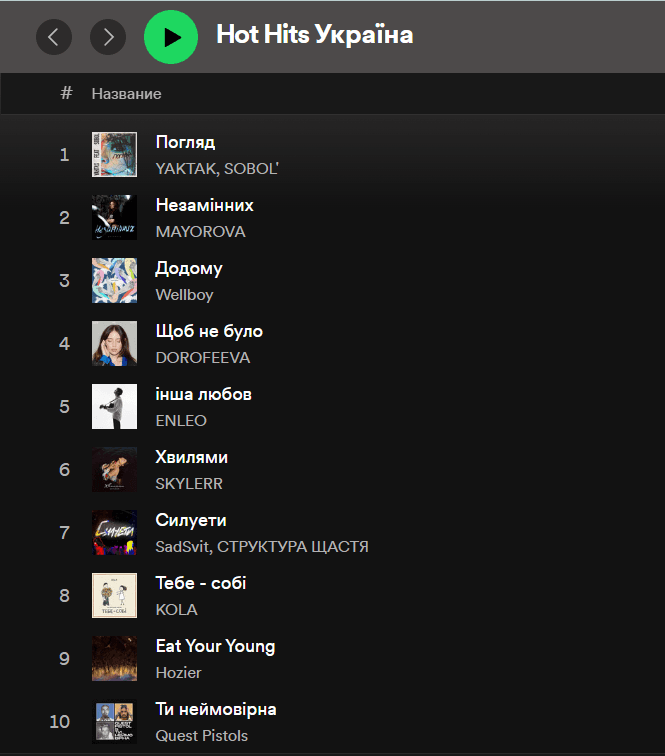The image size is (665, 756).
Task: Click the Щоб не було cover image
Action: click(114, 344)
